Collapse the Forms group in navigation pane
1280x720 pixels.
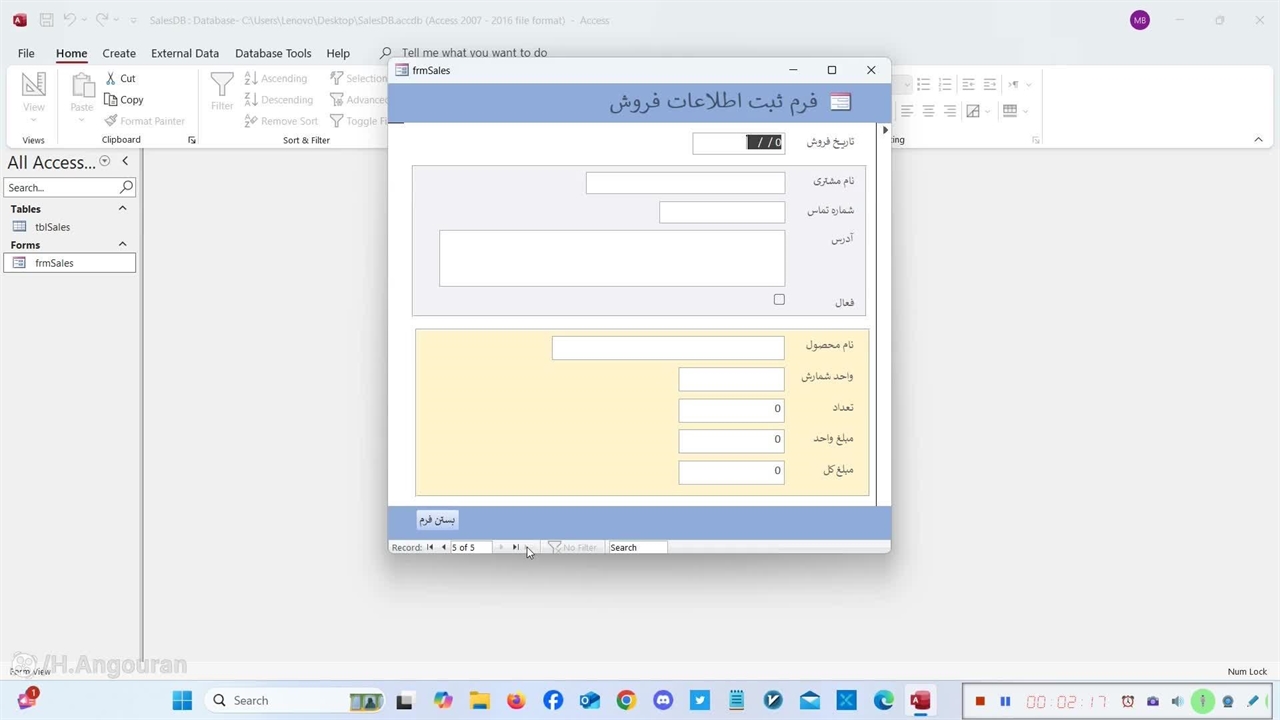coord(123,245)
